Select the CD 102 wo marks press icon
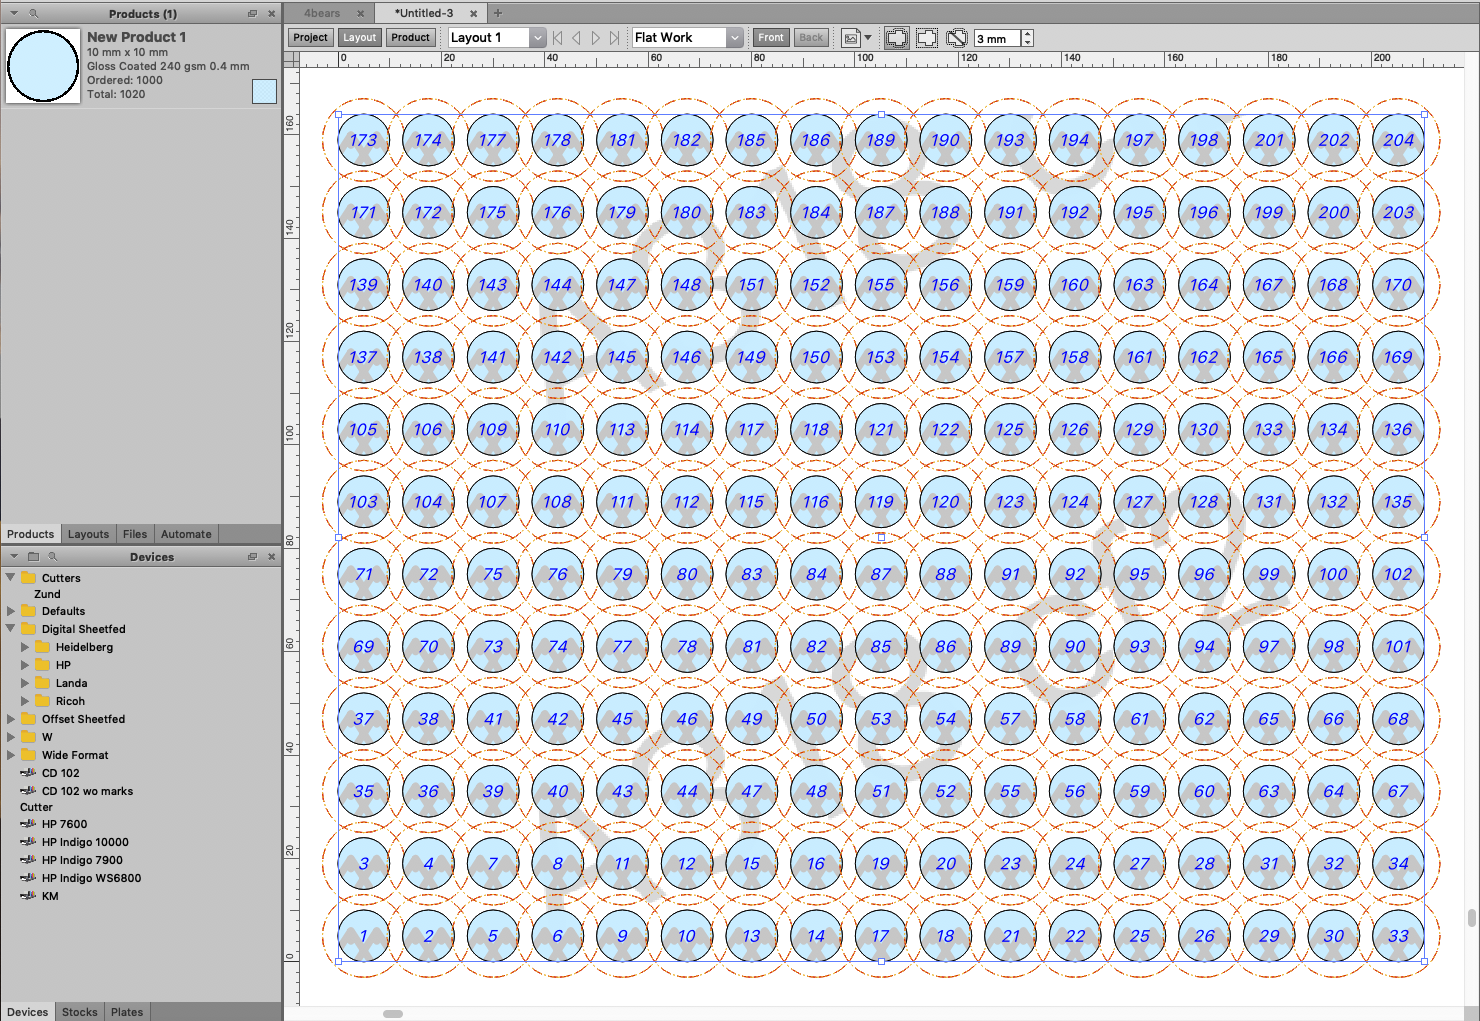The width and height of the screenshot is (1480, 1021). 28,791
